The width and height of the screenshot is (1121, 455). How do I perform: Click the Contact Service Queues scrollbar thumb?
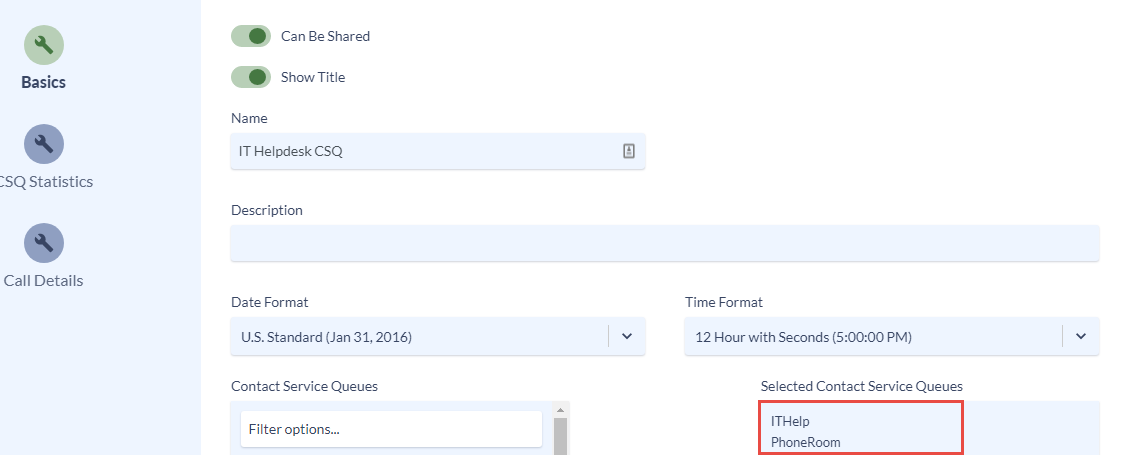click(x=560, y=436)
